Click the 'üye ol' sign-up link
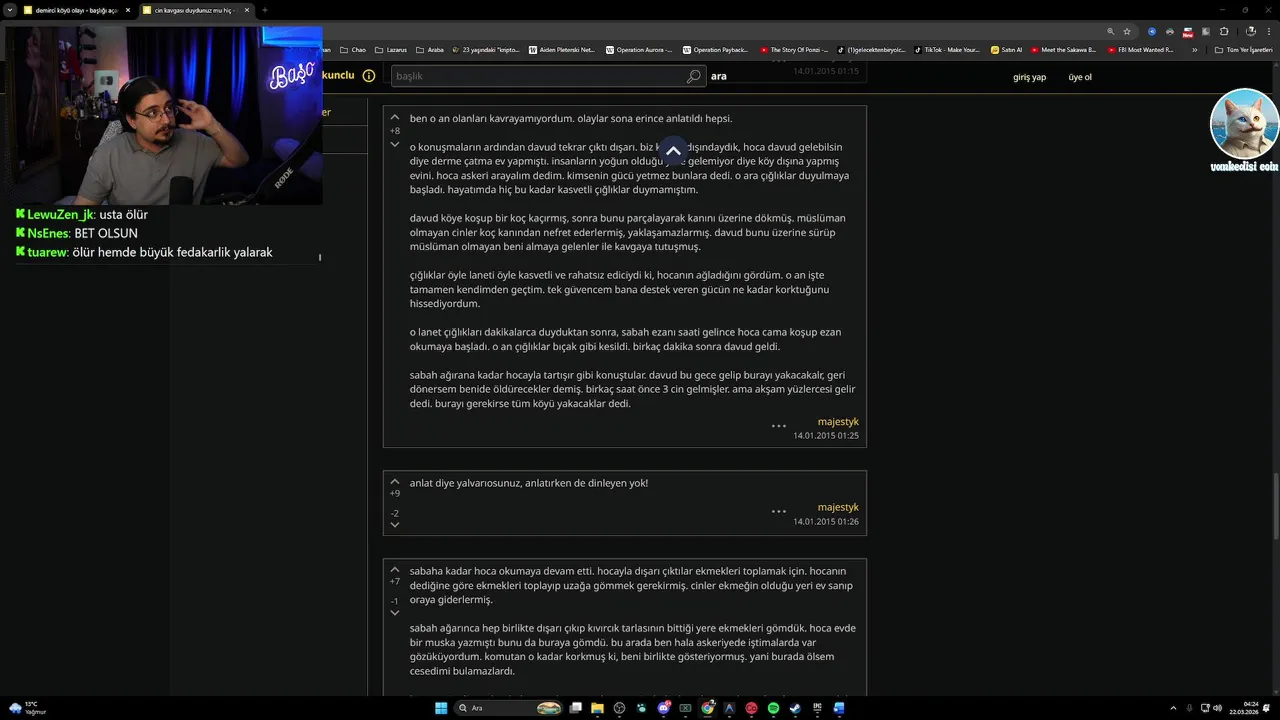This screenshot has width=1280, height=720. pos(1080,77)
